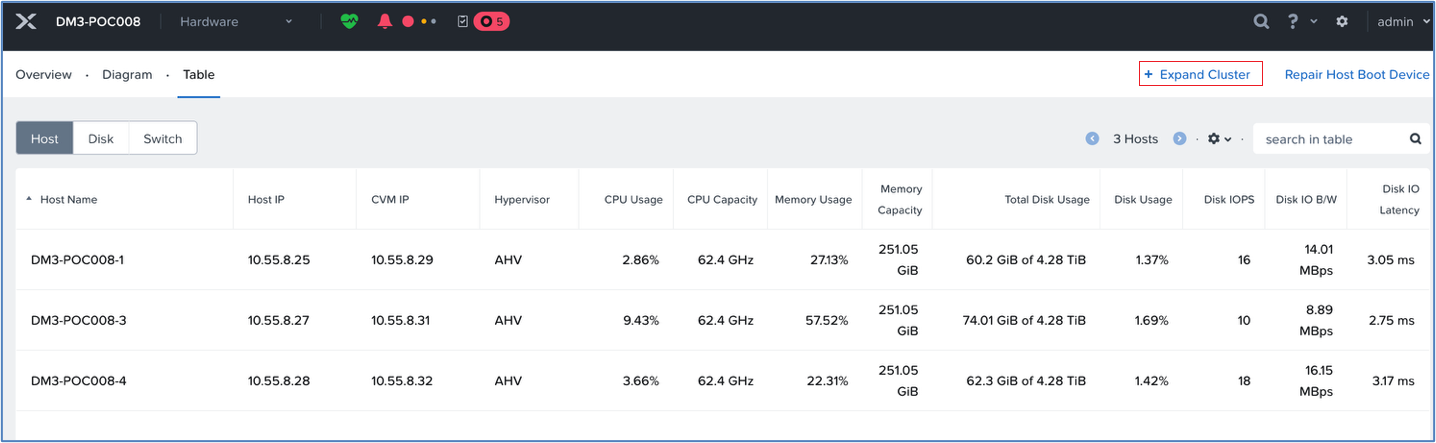Image resolution: width=1436 pixels, height=443 pixels.
Task: Open the alerts bell icon
Action: (x=385, y=21)
